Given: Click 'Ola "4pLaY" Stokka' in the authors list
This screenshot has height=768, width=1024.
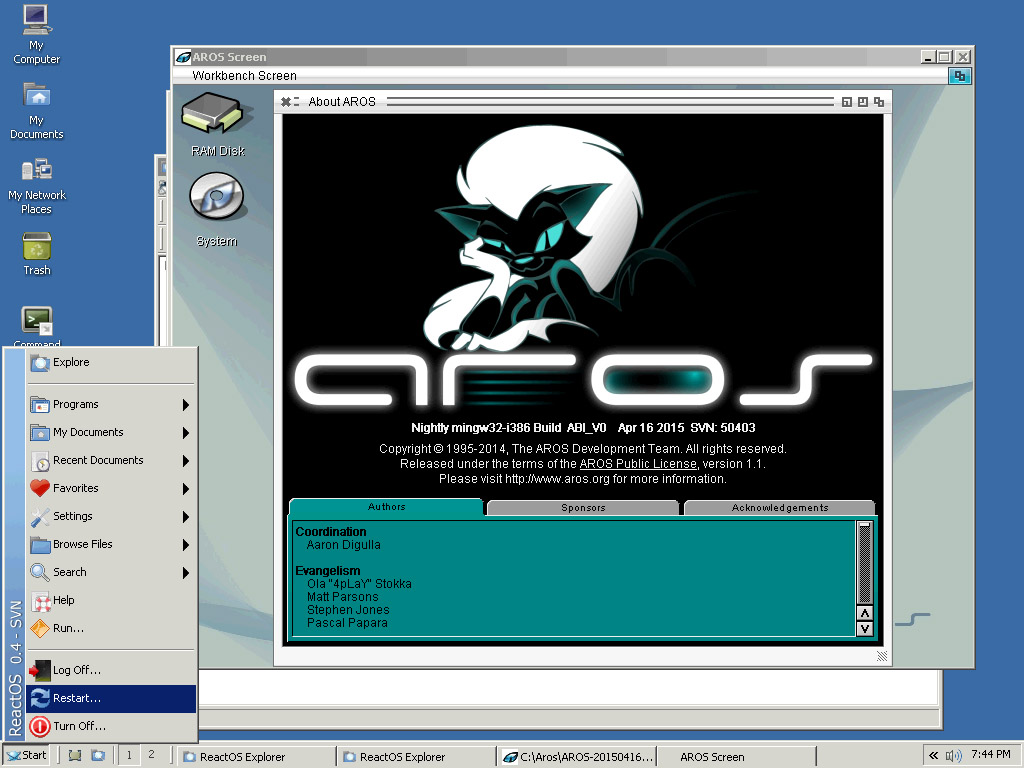Looking at the screenshot, I should [359, 584].
